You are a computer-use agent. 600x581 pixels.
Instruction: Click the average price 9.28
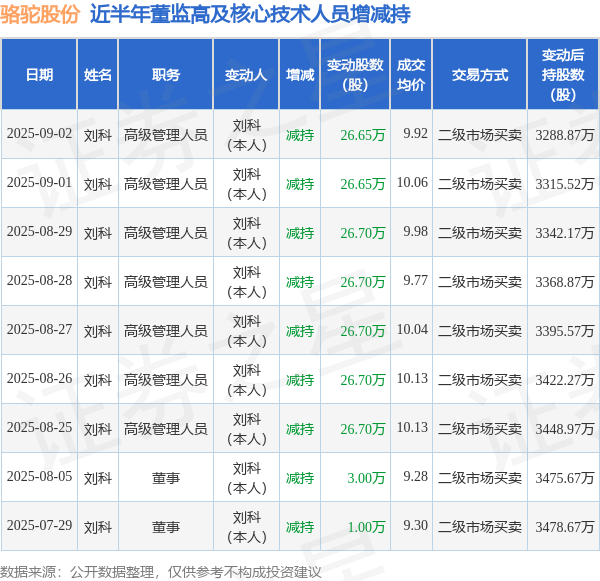[x=415, y=477]
